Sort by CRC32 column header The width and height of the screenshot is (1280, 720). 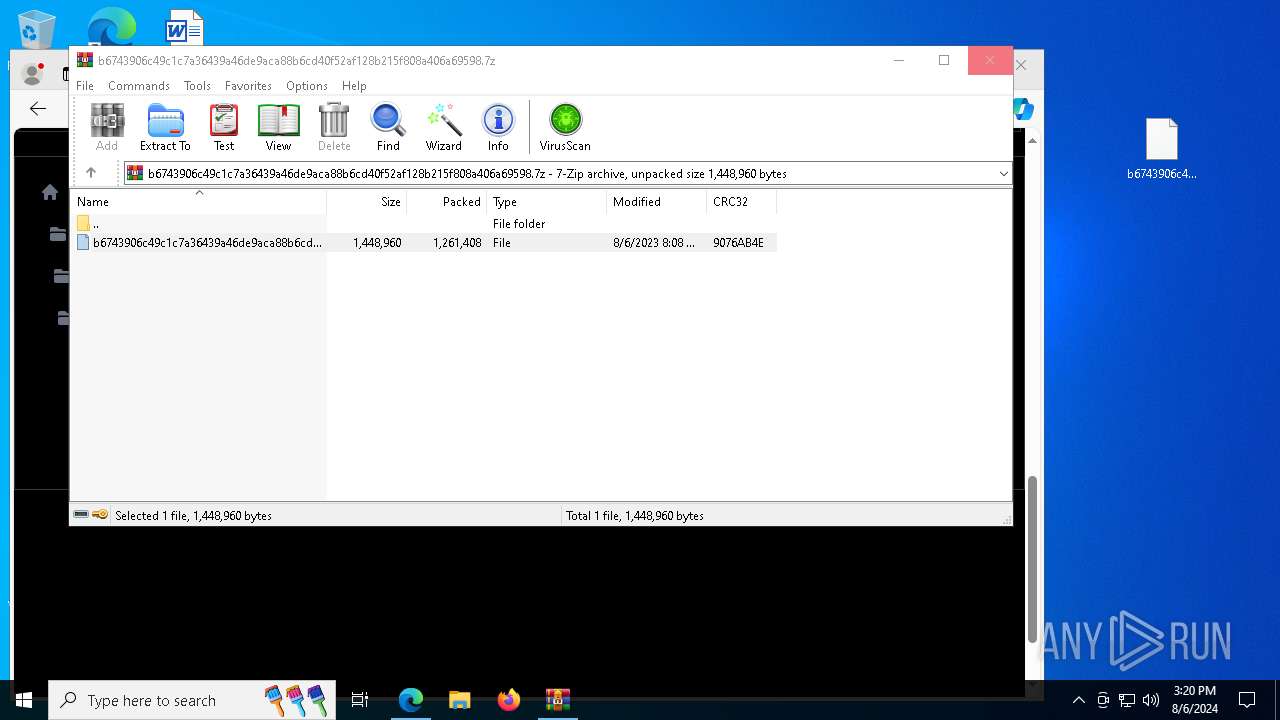pyautogui.click(x=741, y=202)
